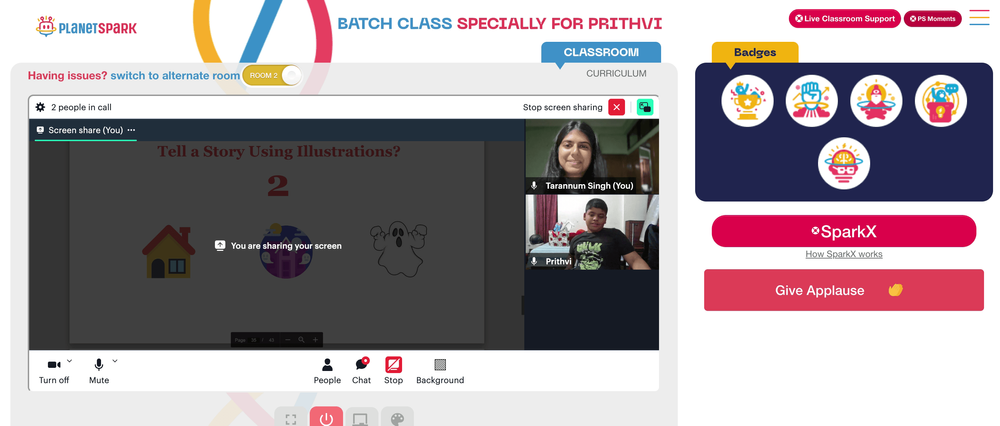Click the house illustration on the slide

click(168, 251)
